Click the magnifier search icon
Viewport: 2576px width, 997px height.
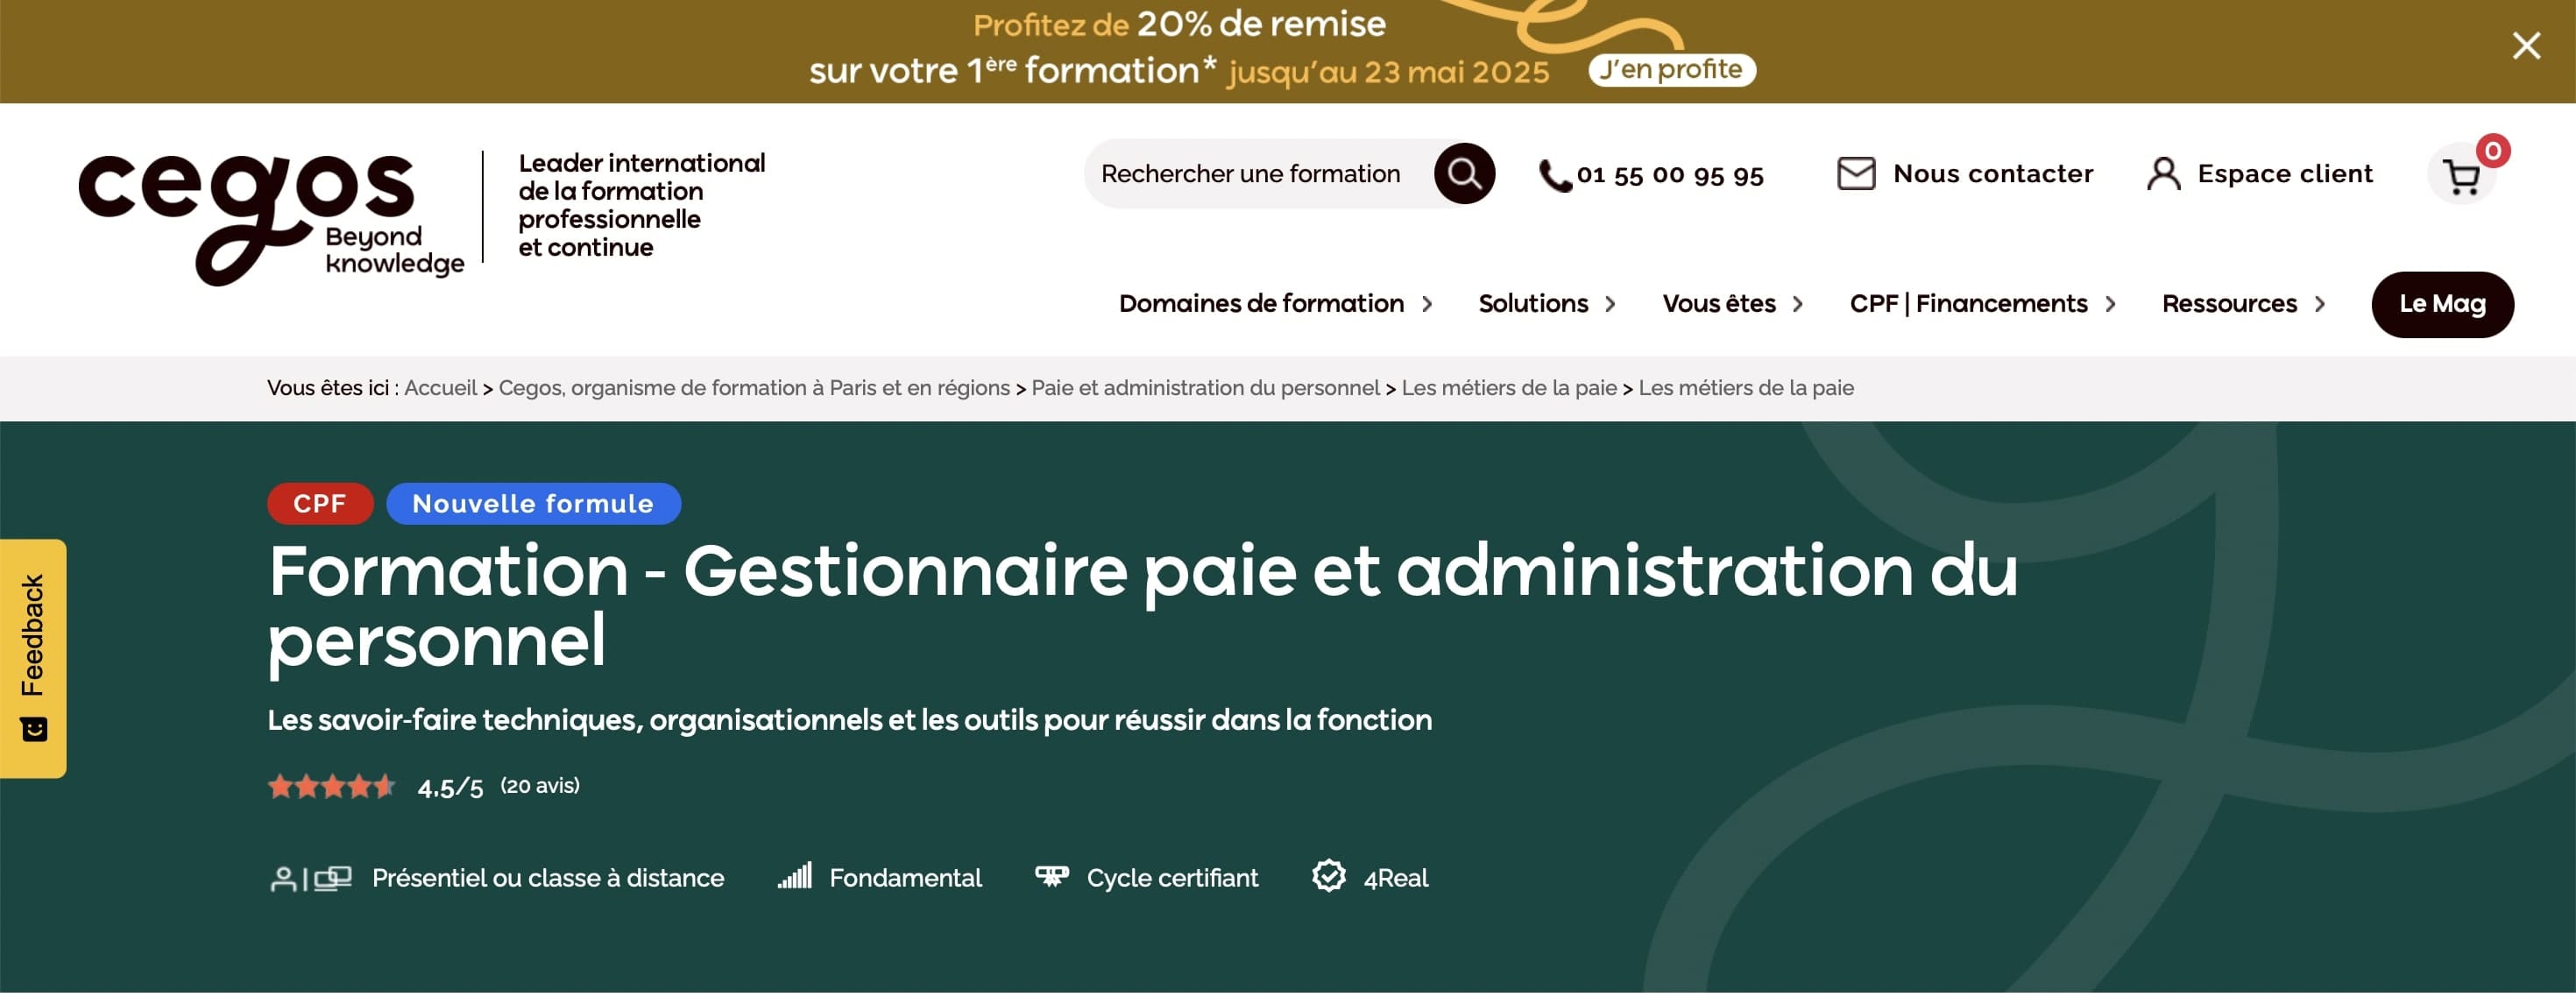1464,174
